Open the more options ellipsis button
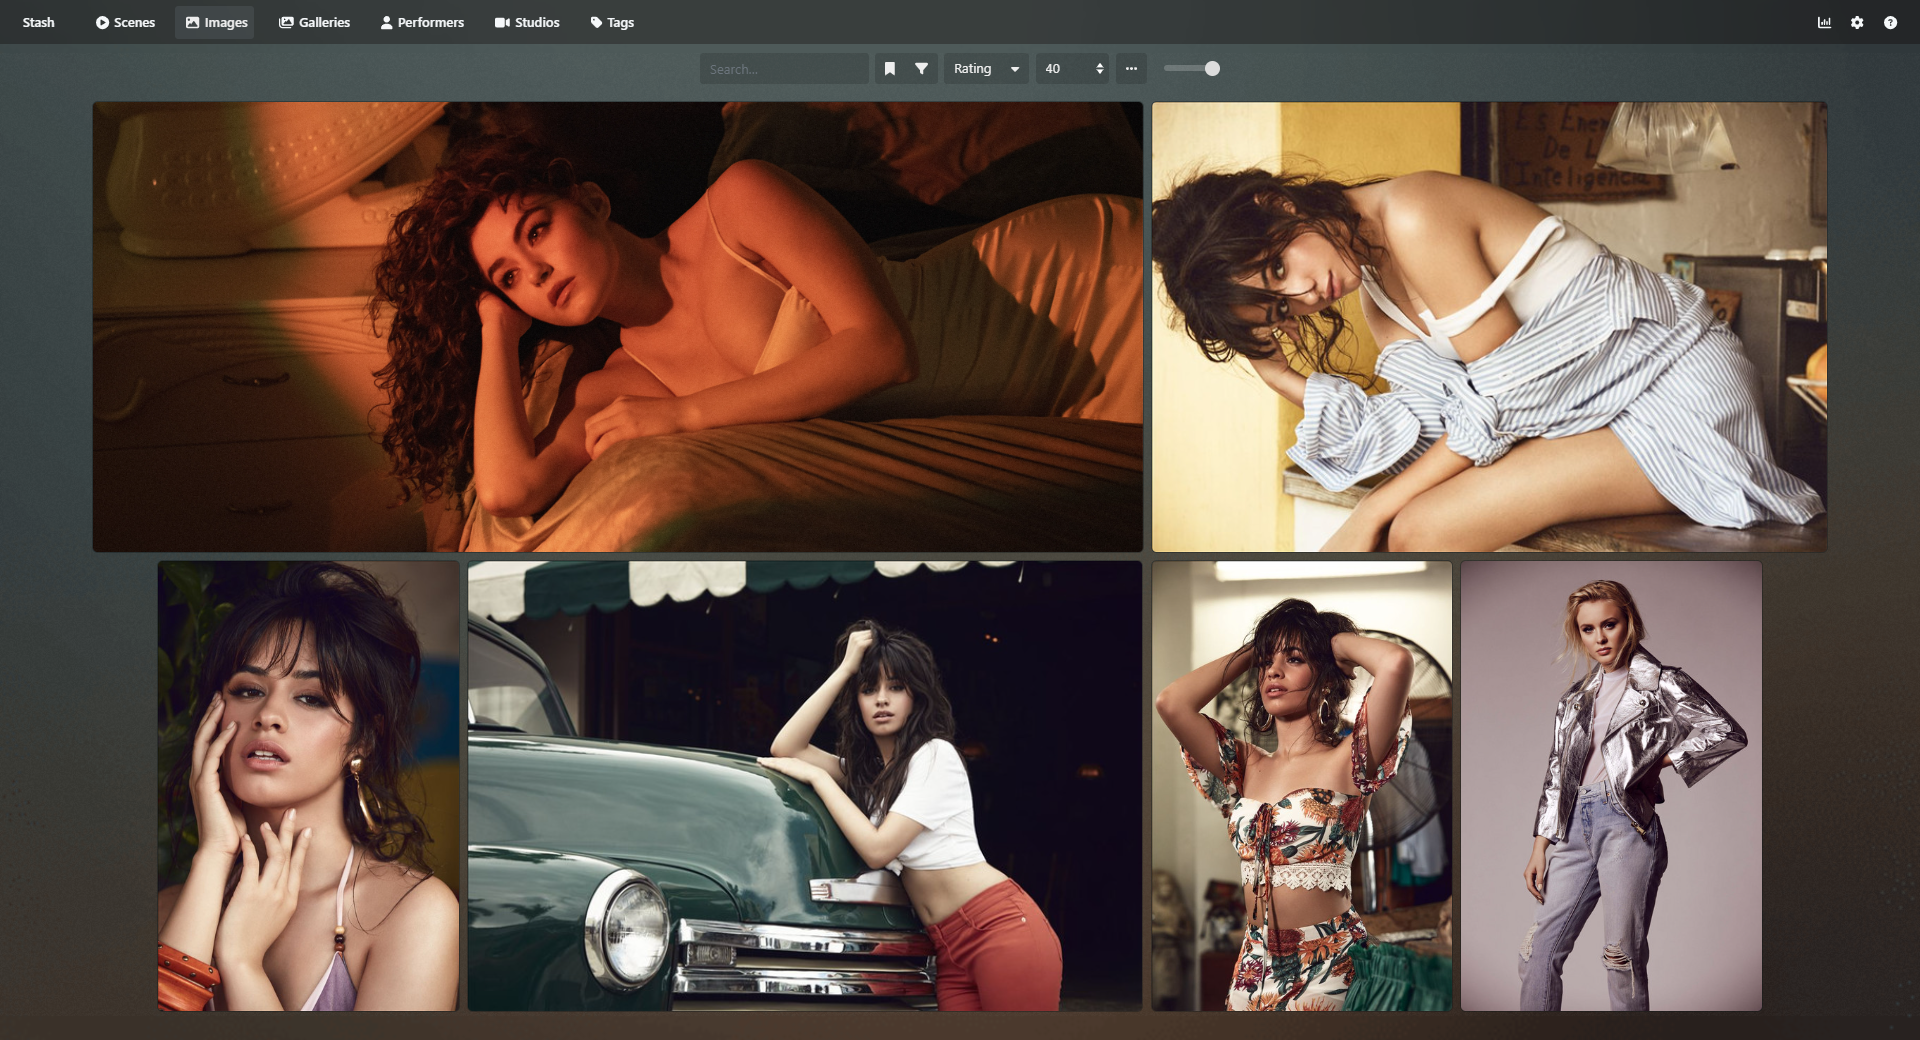 1131,68
